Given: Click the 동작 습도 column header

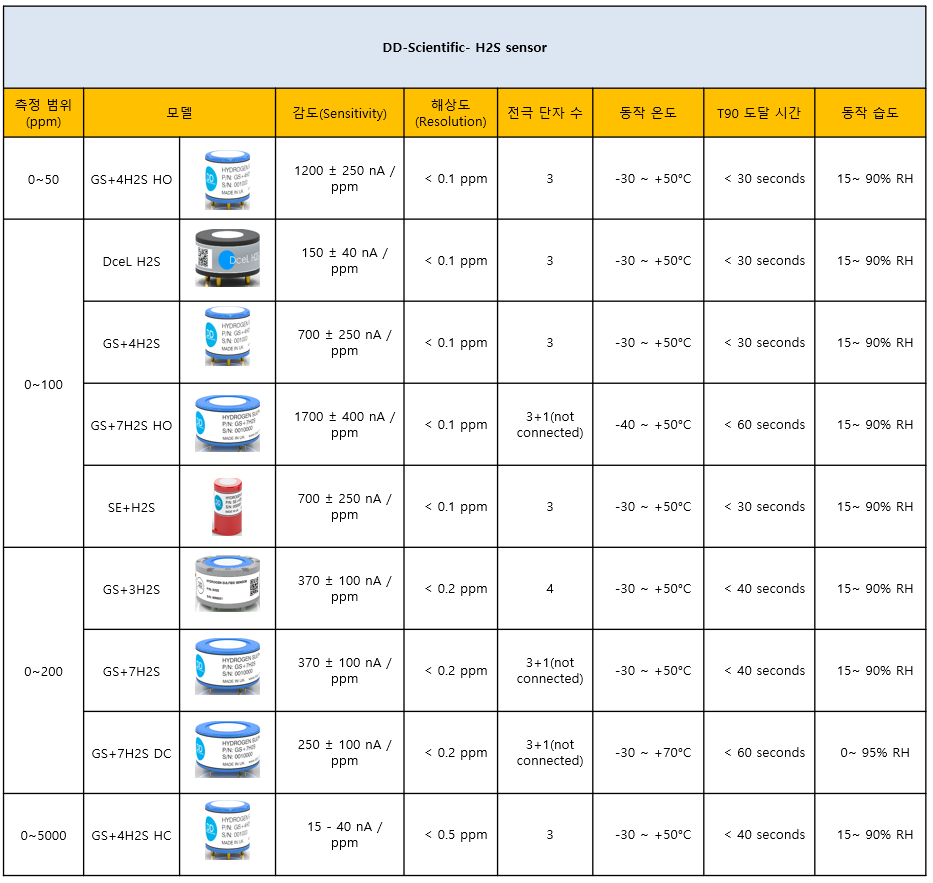Looking at the screenshot, I should click(x=870, y=113).
